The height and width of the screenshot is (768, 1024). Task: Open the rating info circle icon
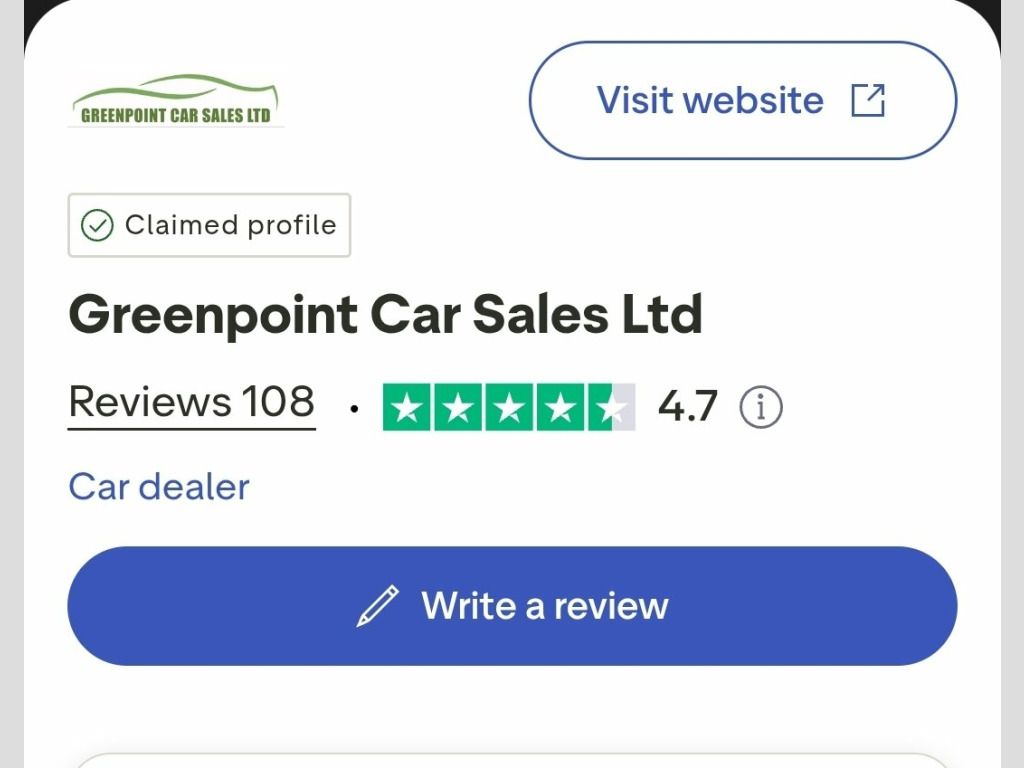coord(761,407)
